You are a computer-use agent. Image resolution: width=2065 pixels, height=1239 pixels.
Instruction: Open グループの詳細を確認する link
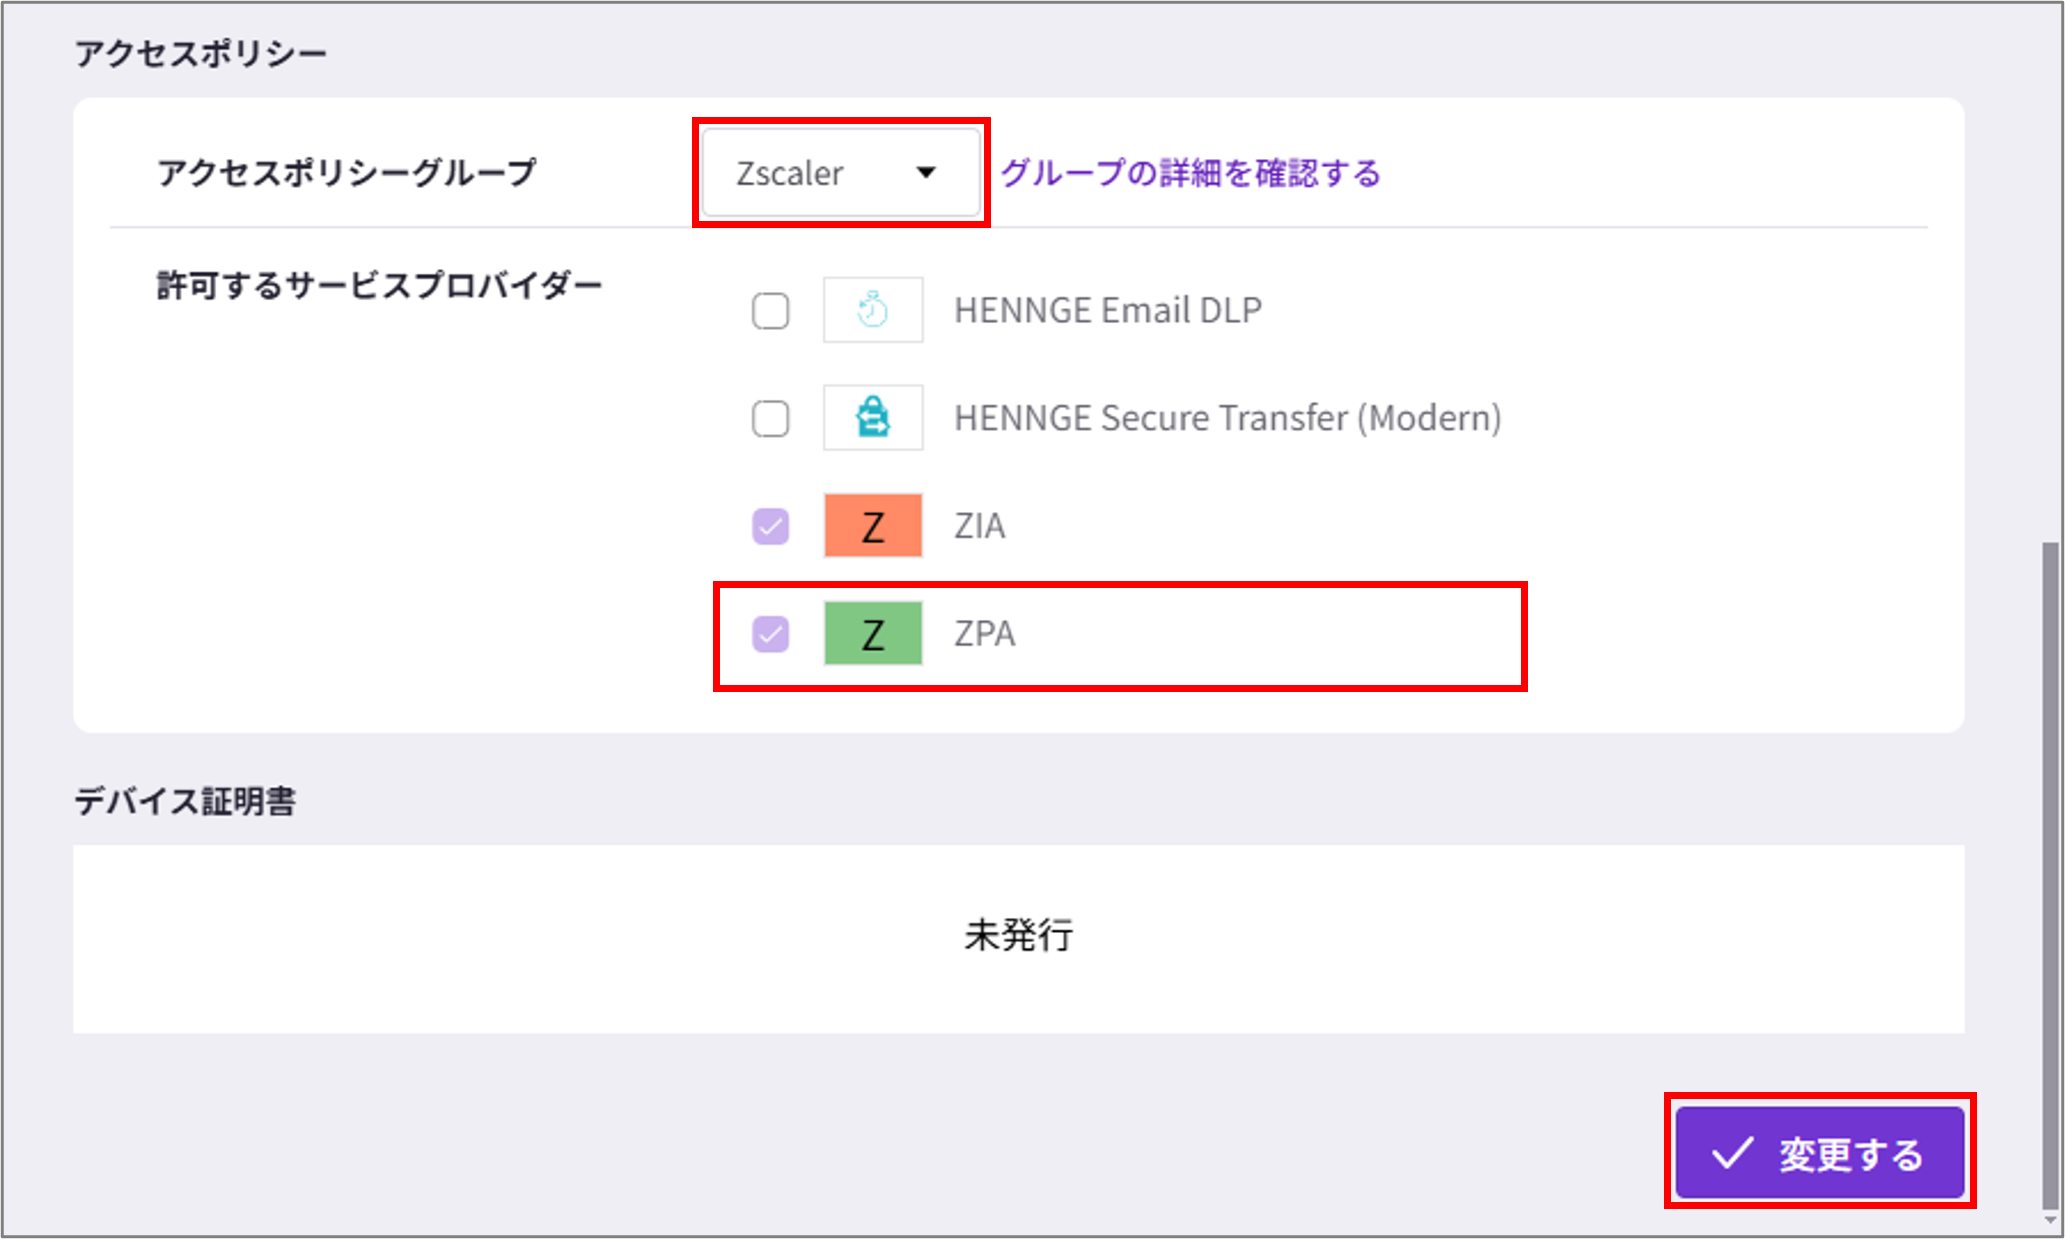[1190, 173]
